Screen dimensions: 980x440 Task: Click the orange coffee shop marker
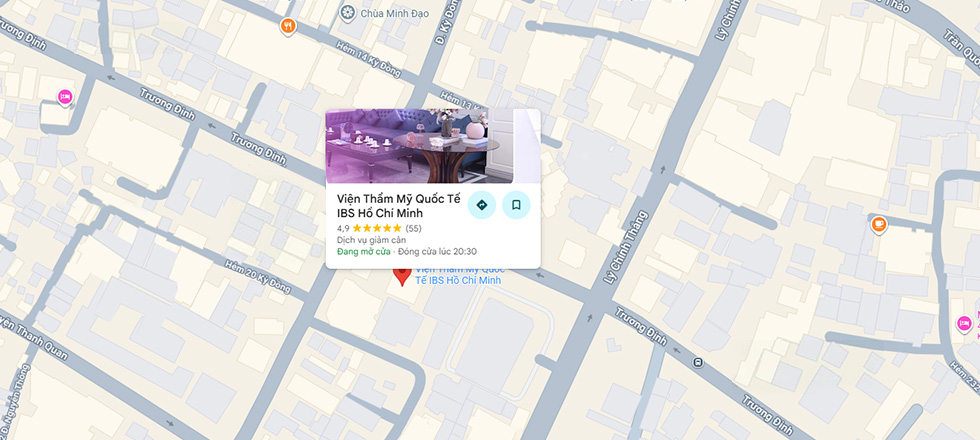879,225
